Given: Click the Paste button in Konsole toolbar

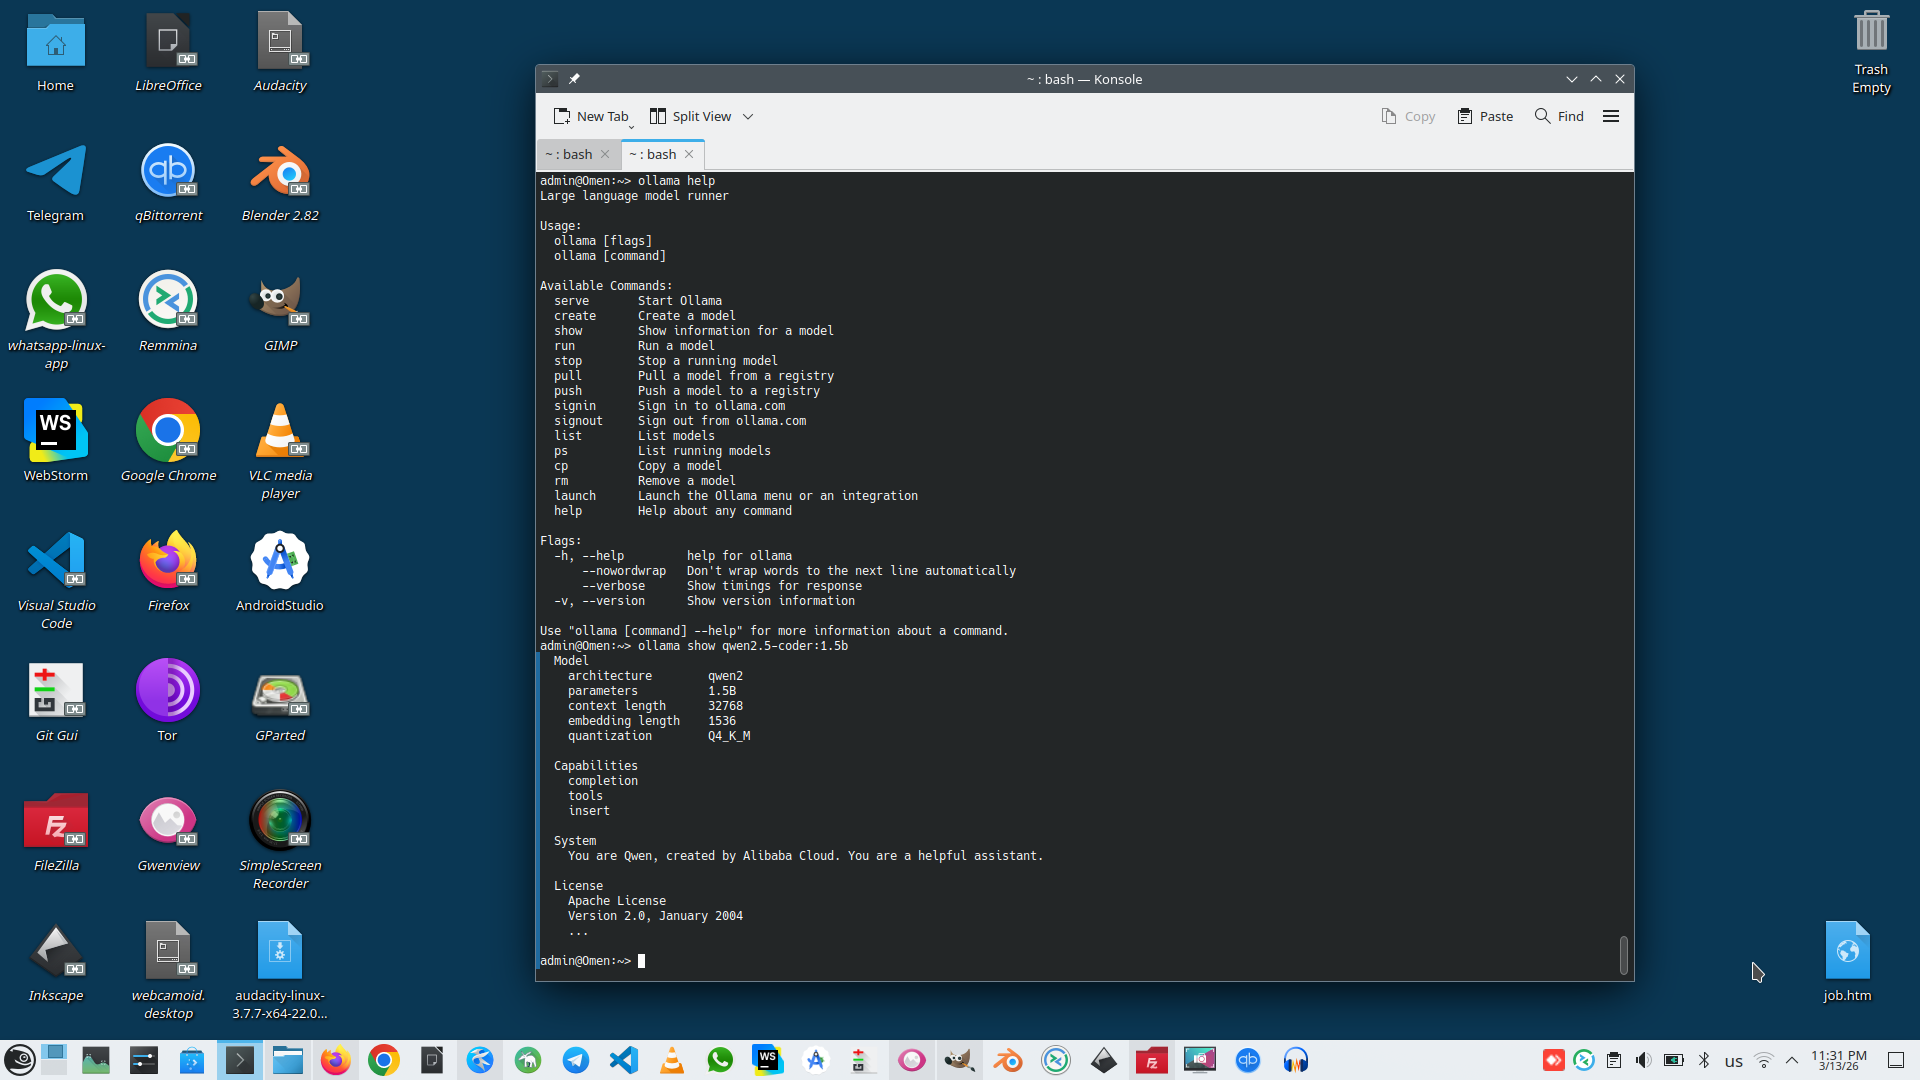Looking at the screenshot, I should [x=1485, y=116].
